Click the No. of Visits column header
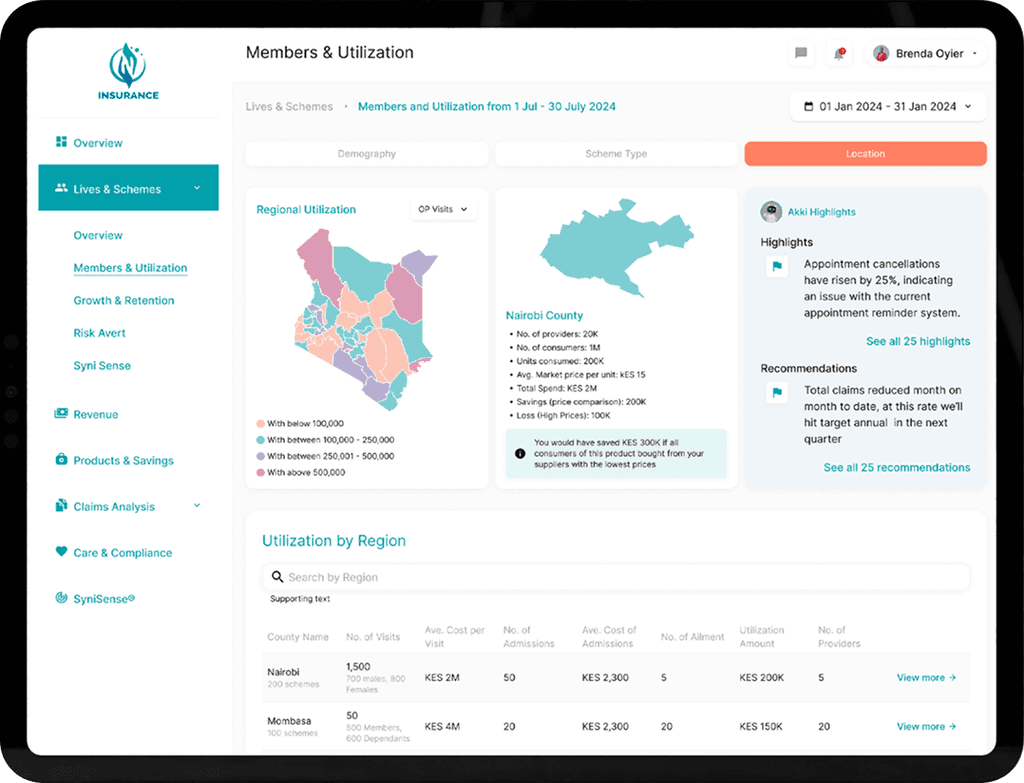 click(x=373, y=637)
